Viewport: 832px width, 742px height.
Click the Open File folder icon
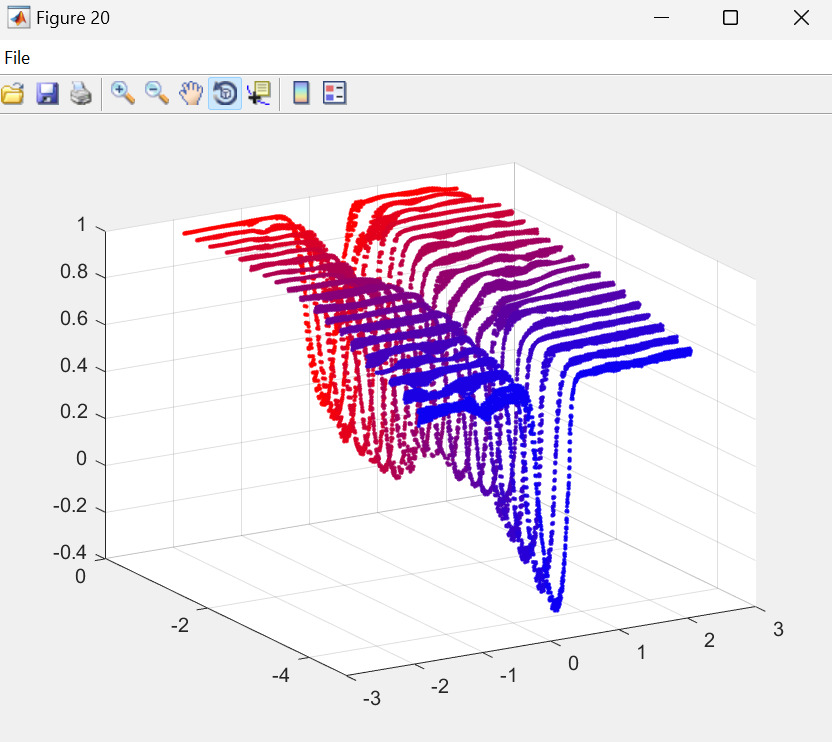click(x=13, y=94)
